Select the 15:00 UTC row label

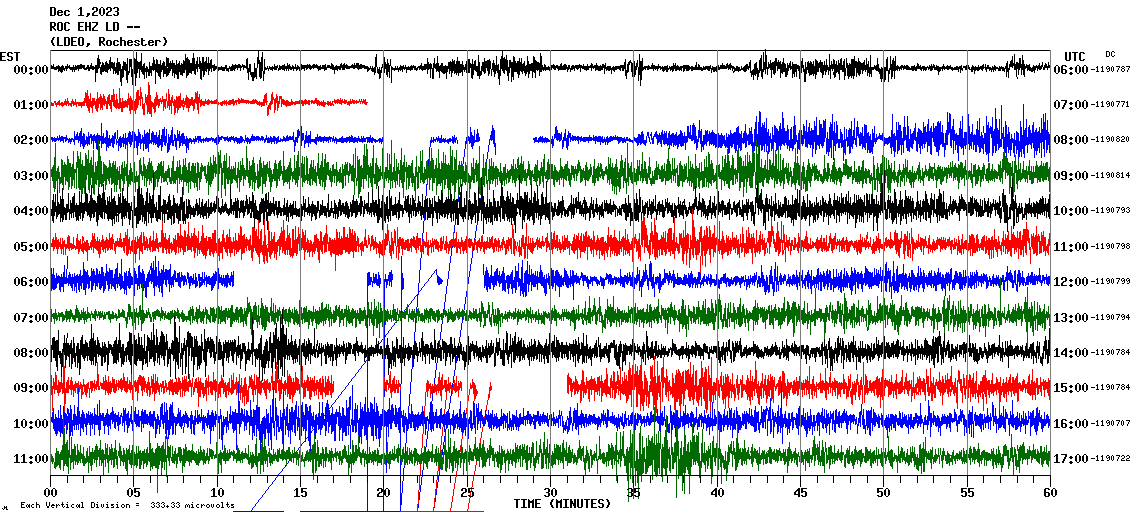pyautogui.click(x=1070, y=388)
